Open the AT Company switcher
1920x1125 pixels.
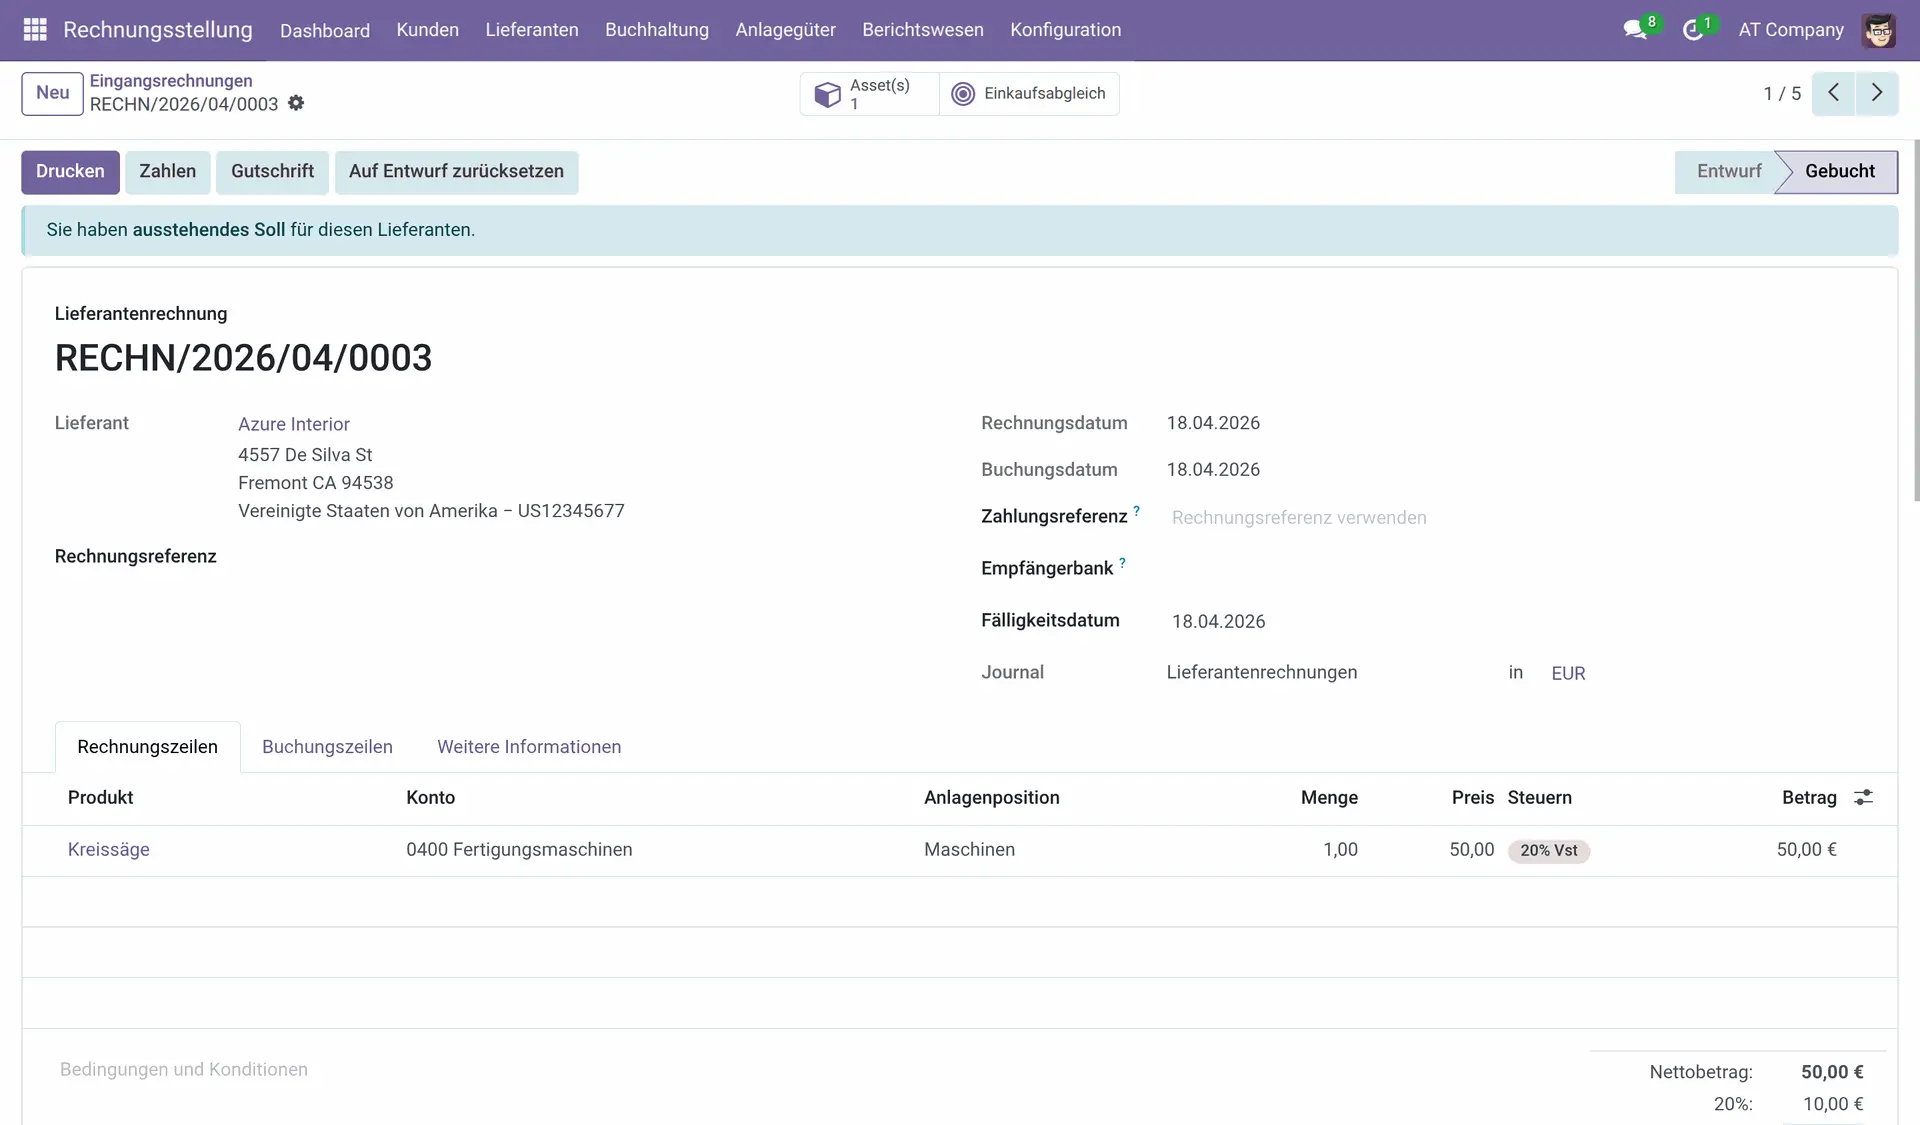pyautogui.click(x=1790, y=30)
